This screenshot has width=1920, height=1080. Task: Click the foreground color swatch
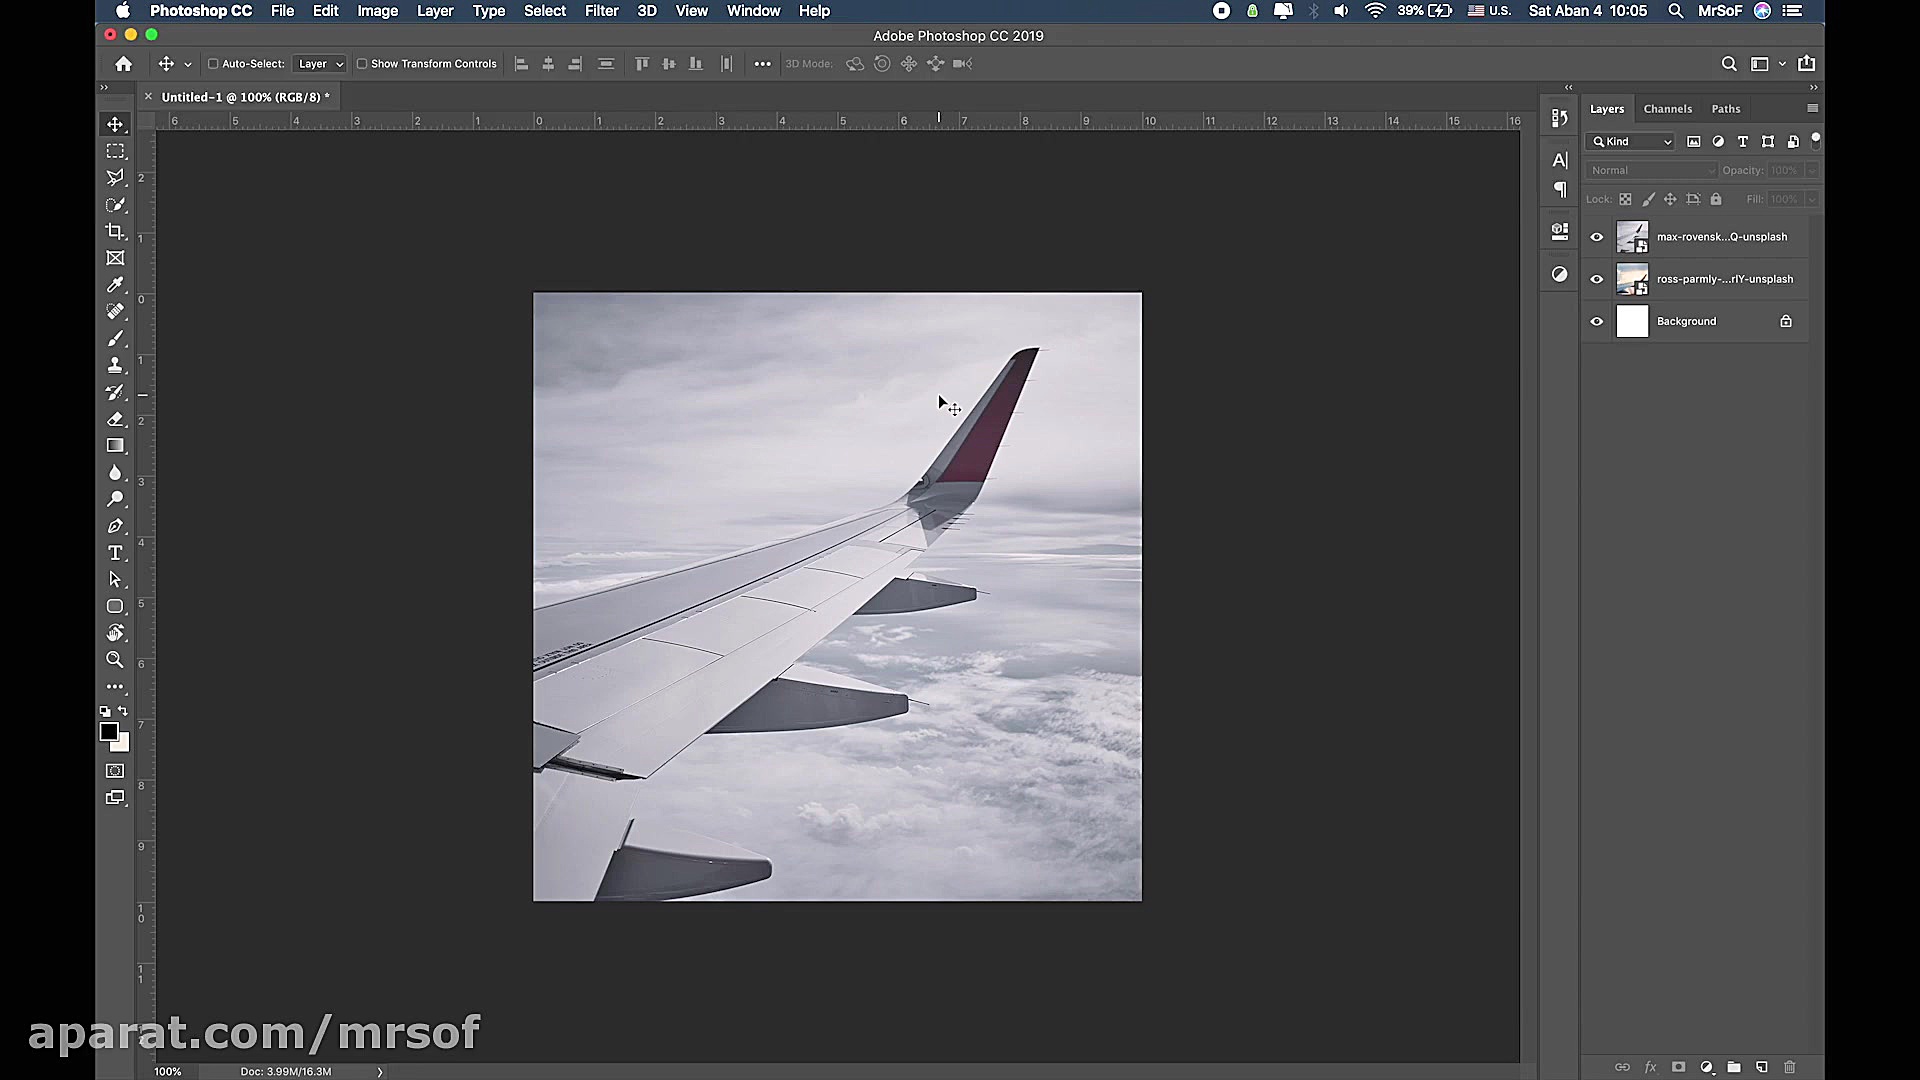109,732
